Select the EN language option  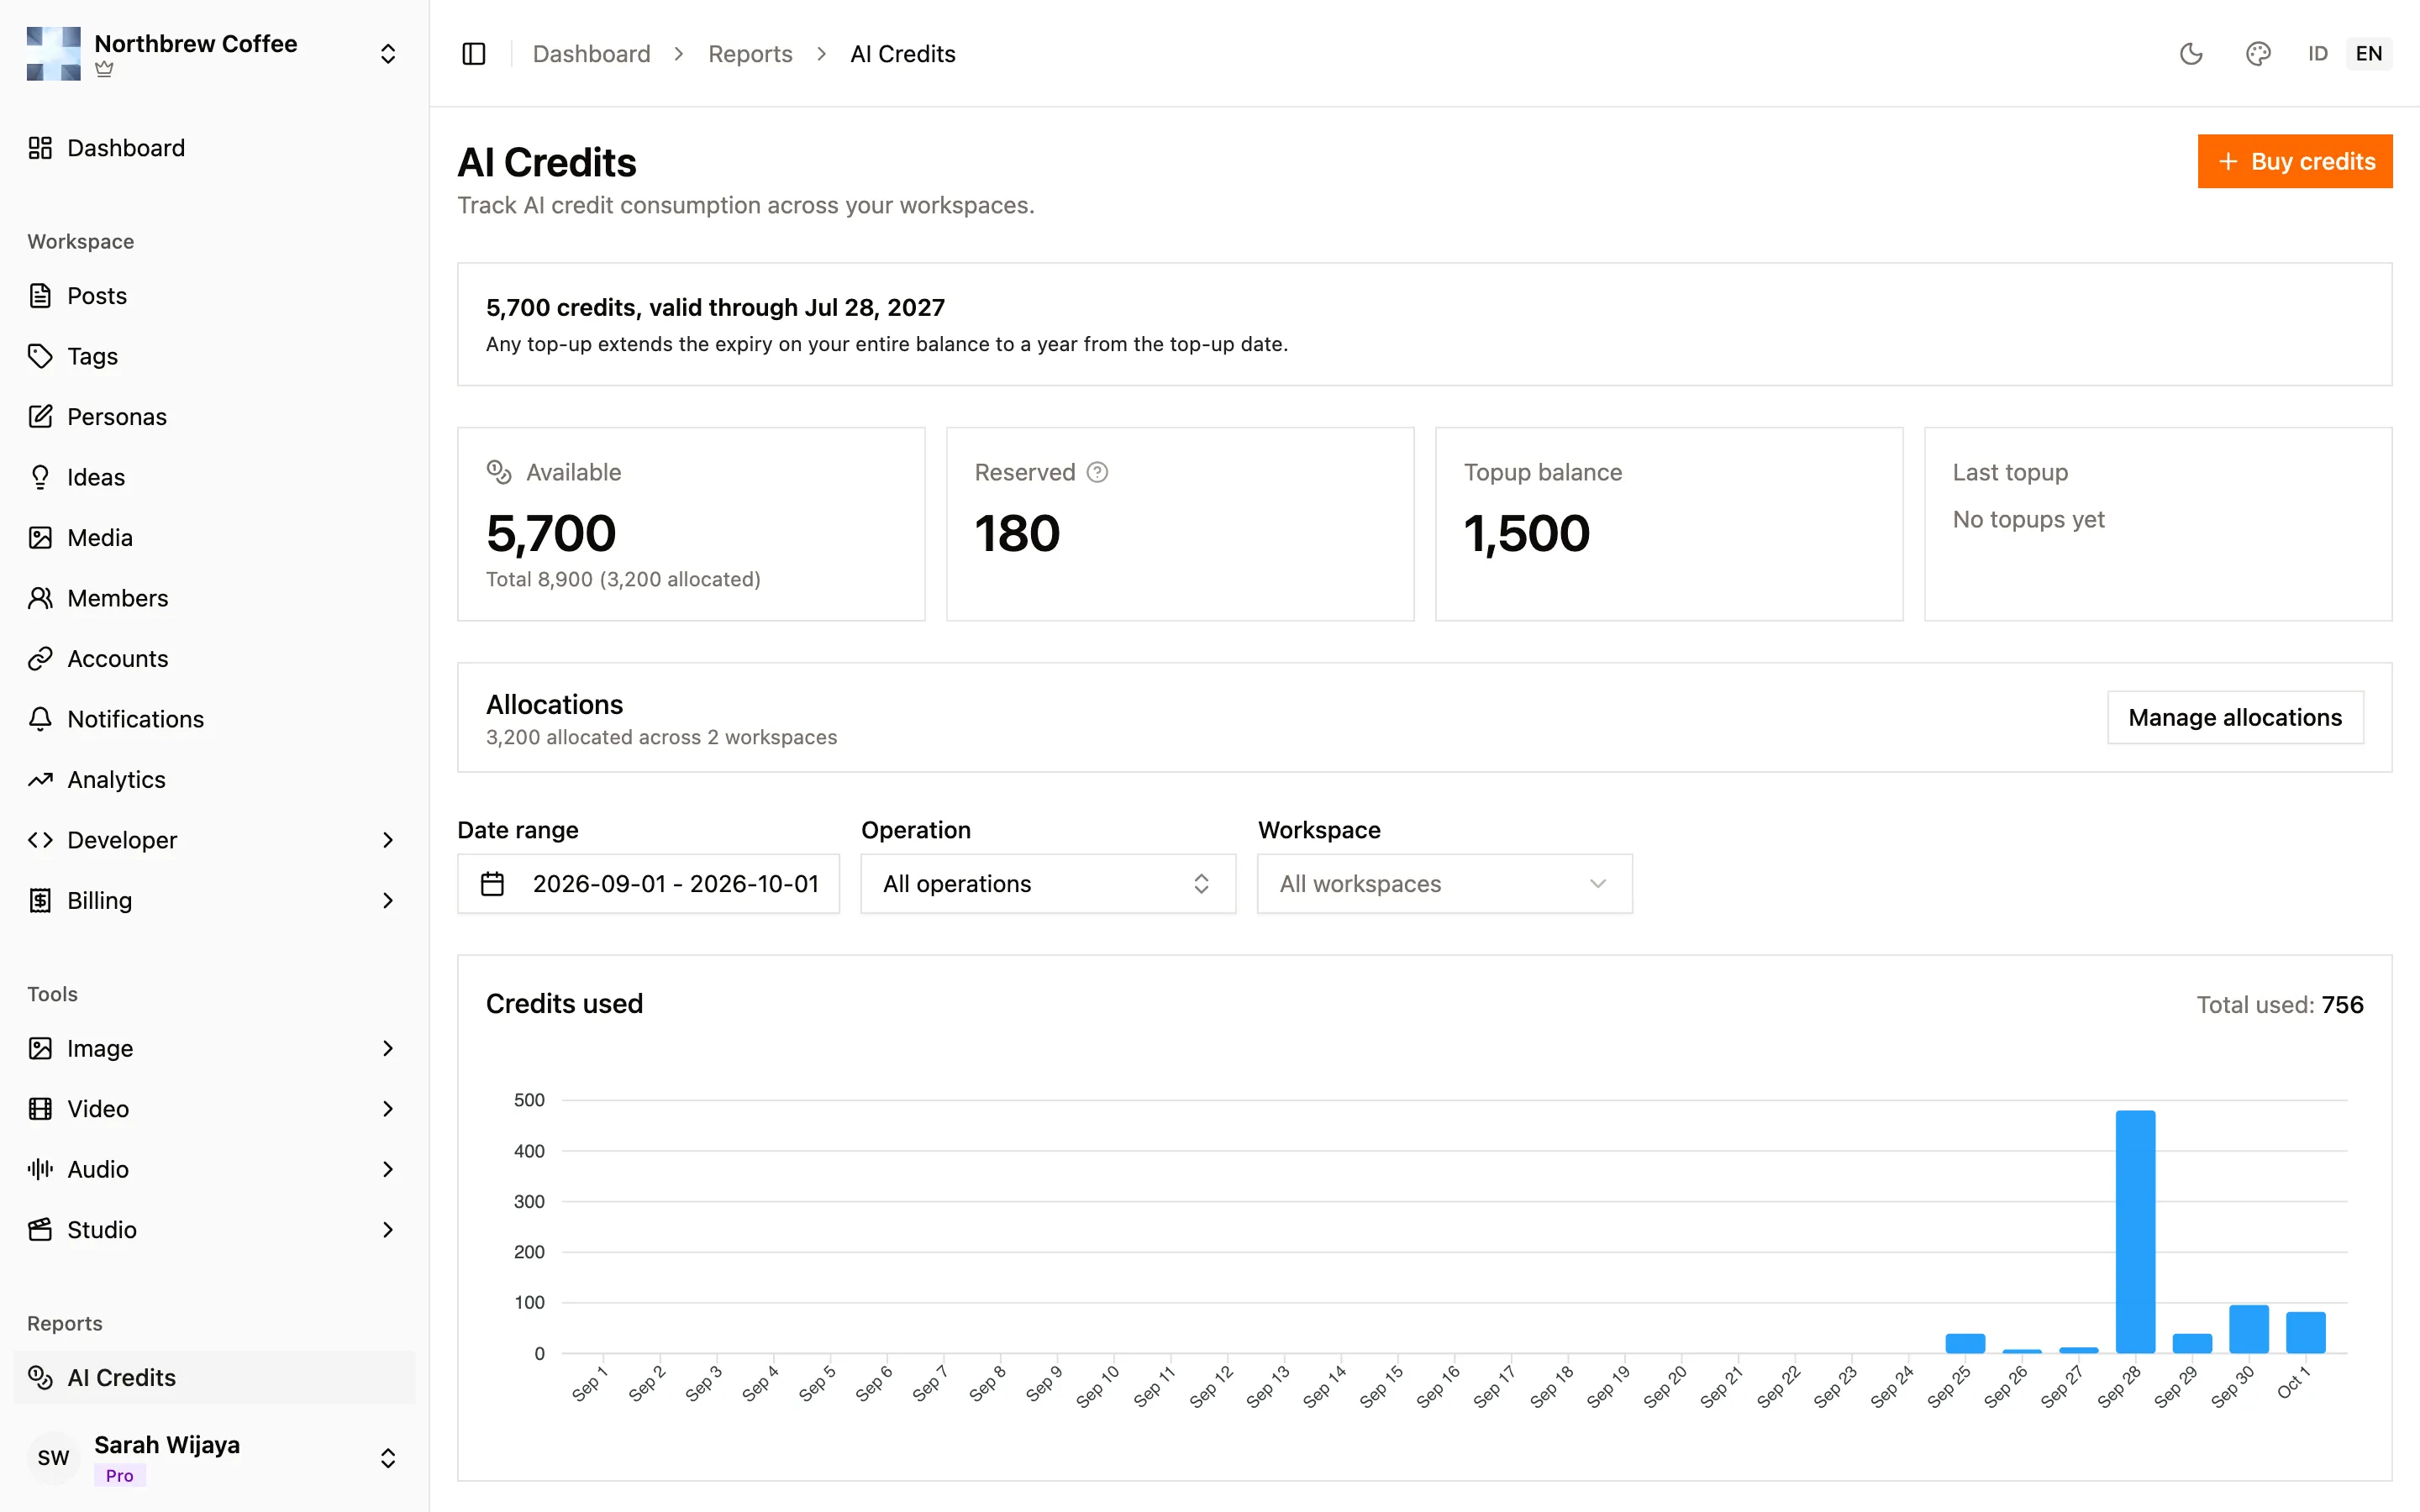(x=2368, y=54)
